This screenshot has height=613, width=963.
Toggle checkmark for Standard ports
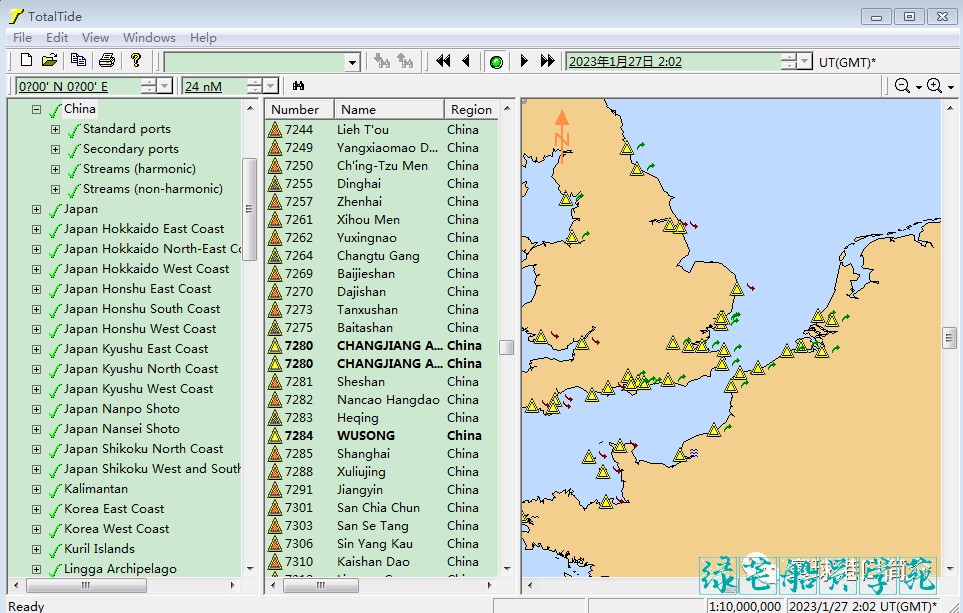74,130
